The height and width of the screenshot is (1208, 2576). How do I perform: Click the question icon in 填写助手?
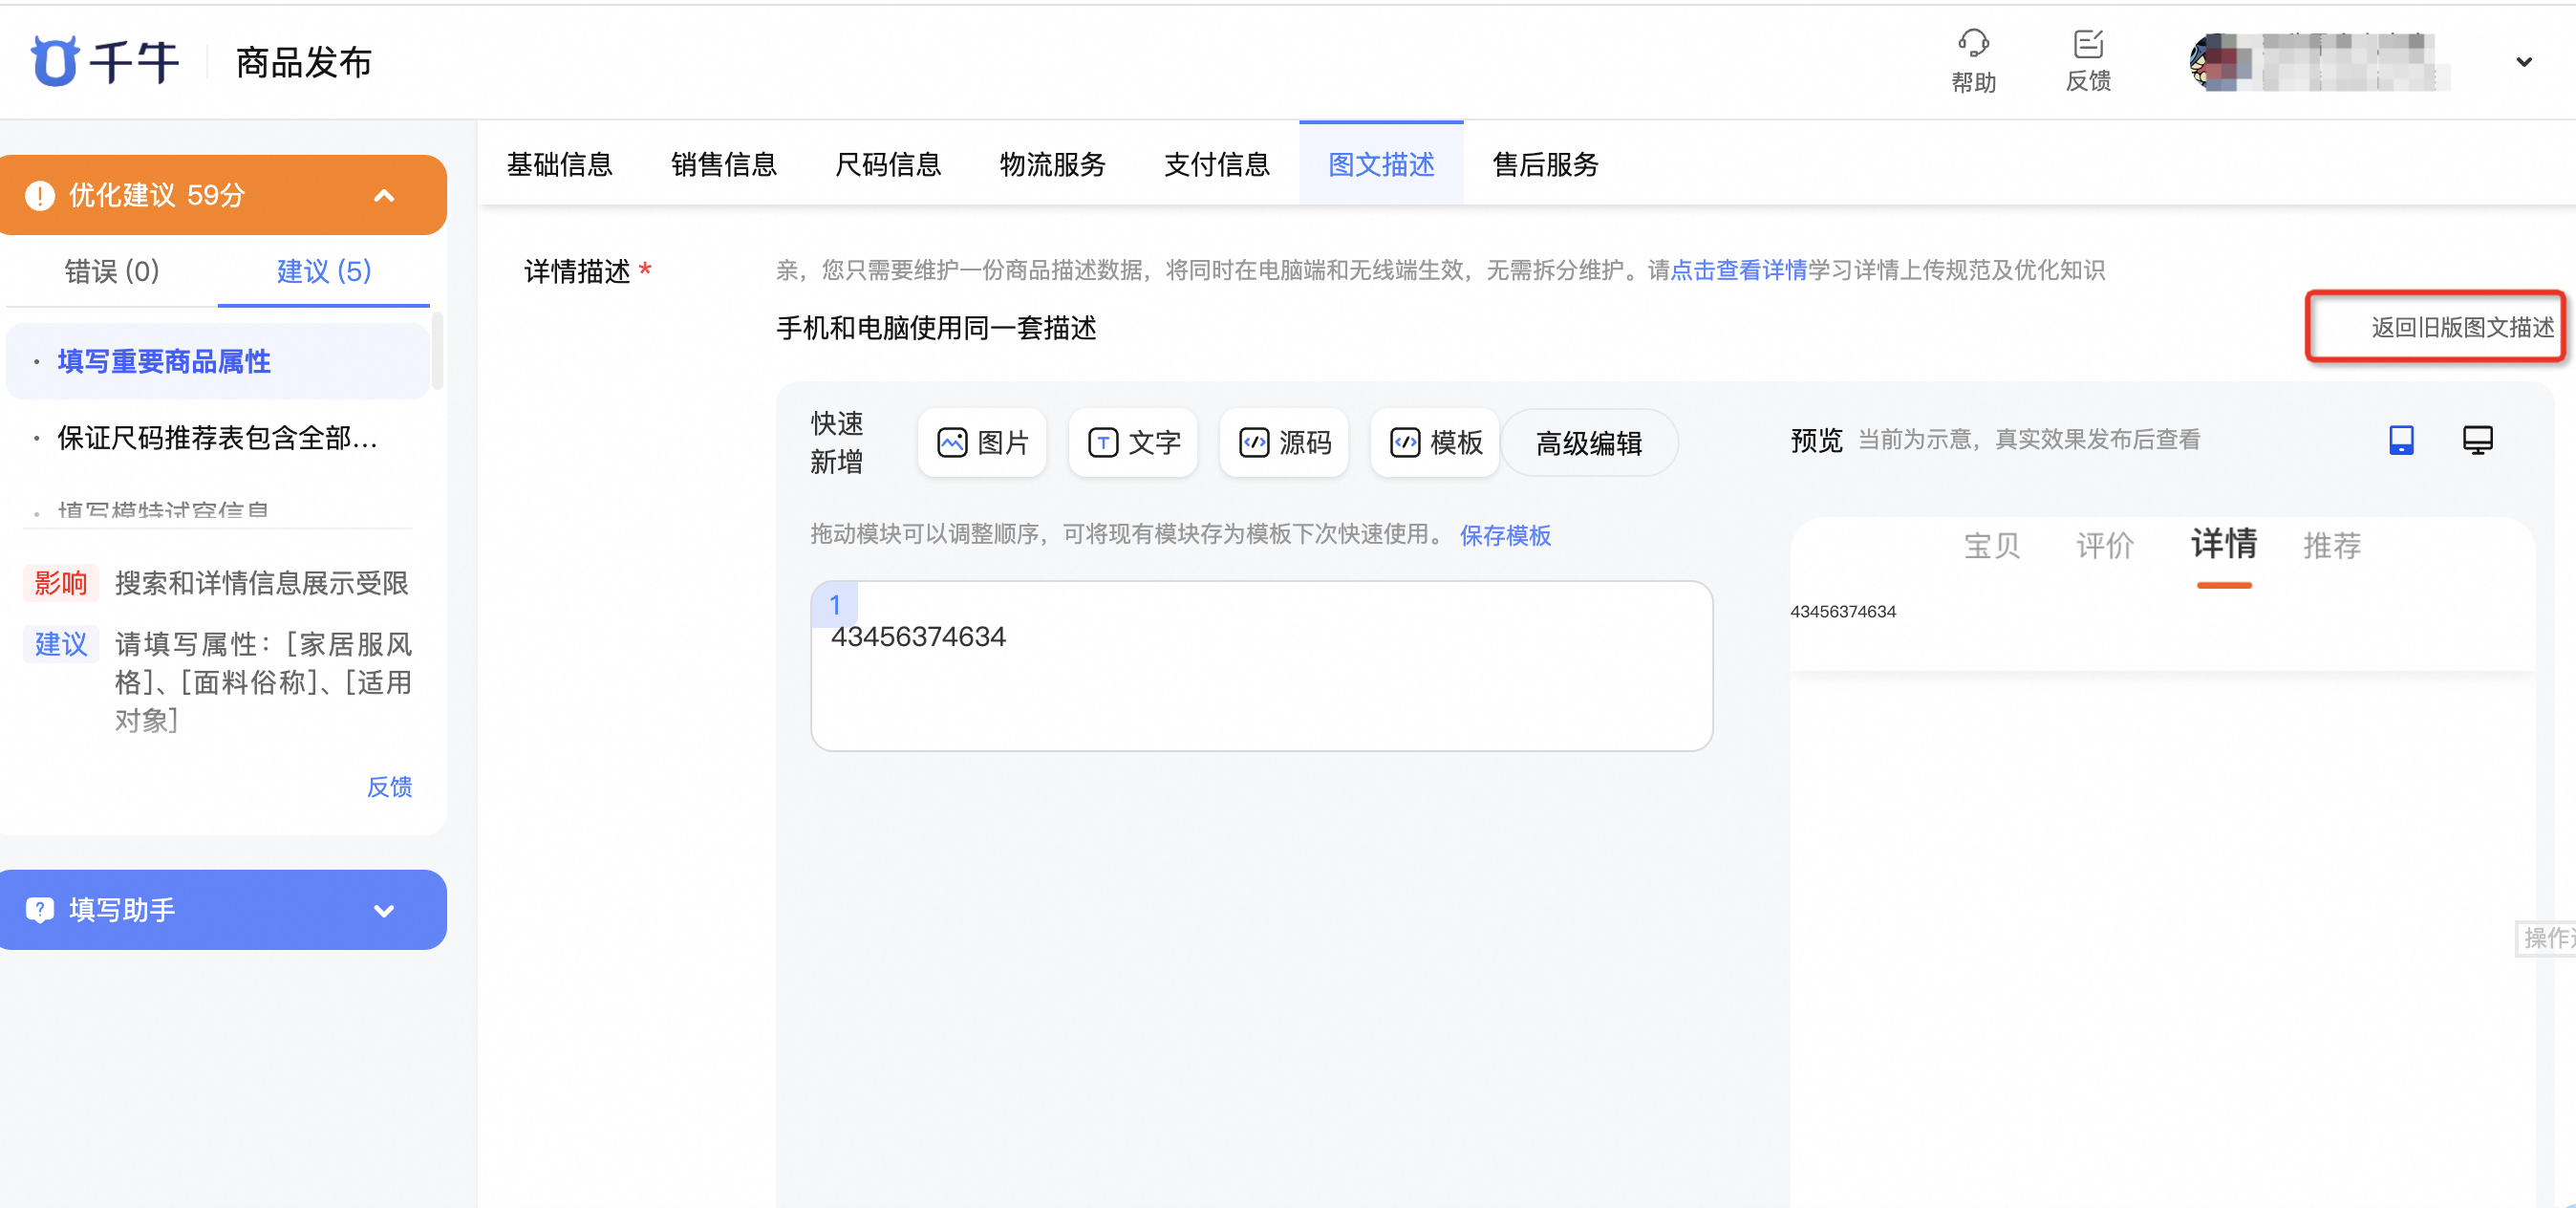(x=39, y=910)
